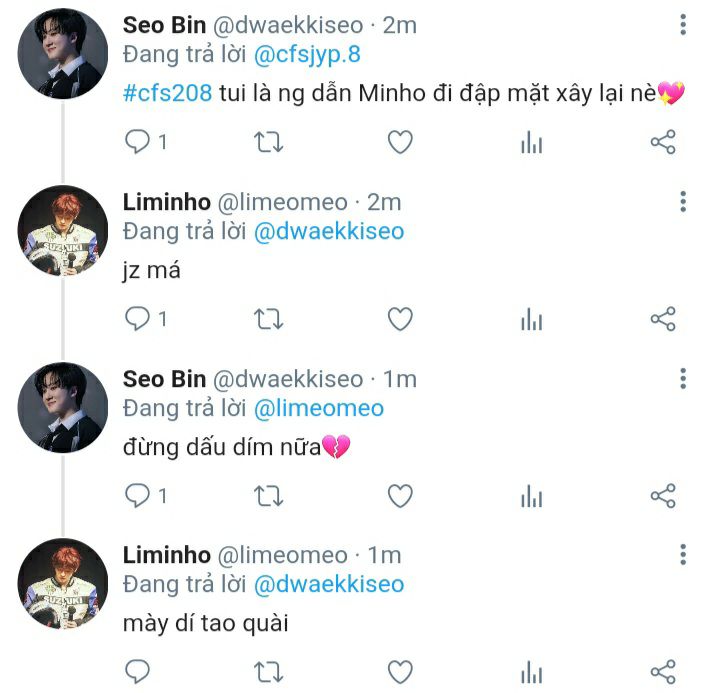Reply to Liminho's "jz má" tweet
Viewport: 720px width, 693px height.
coord(137,319)
